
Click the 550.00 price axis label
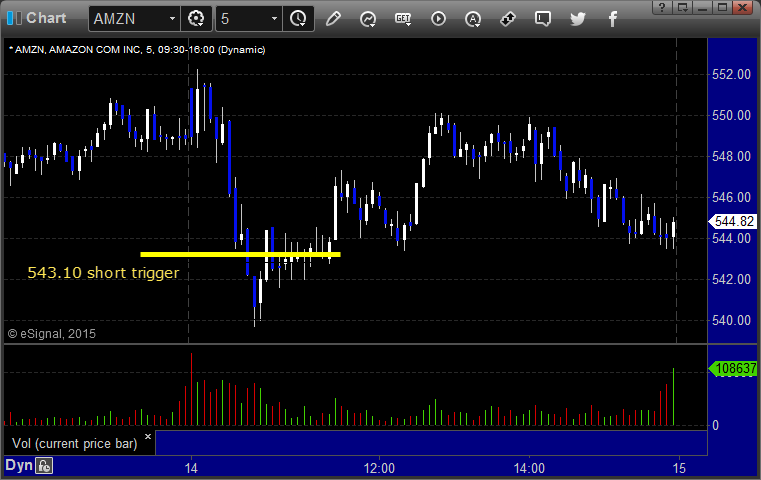pyautogui.click(x=731, y=116)
